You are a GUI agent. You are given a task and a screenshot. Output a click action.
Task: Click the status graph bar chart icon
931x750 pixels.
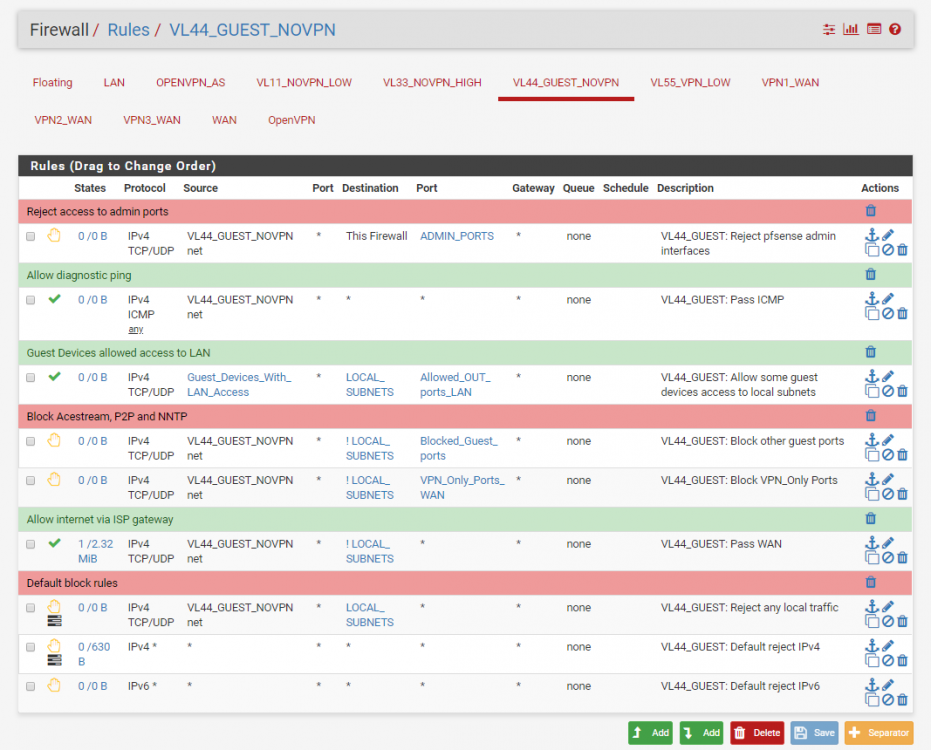tap(851, 29)
